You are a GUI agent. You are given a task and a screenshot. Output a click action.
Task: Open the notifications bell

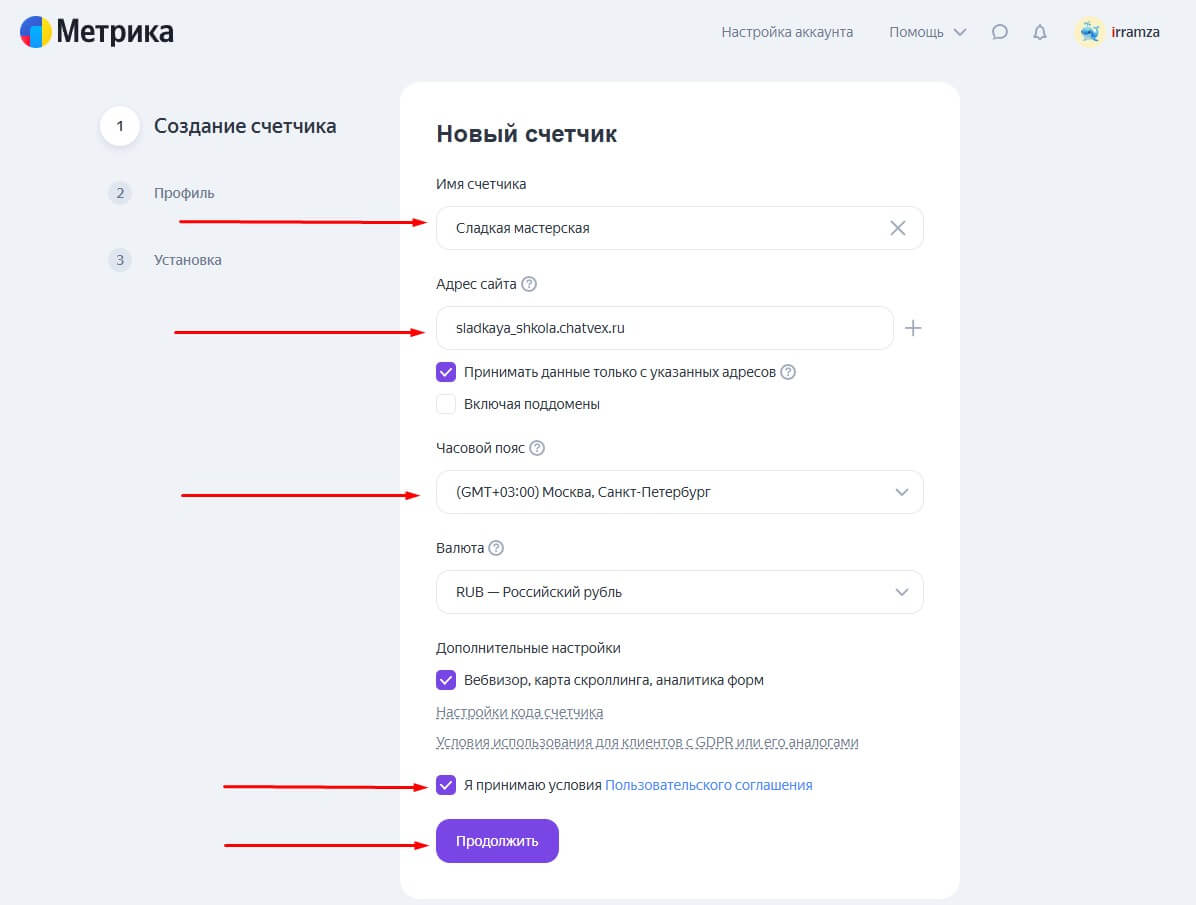click(1040, 32)
